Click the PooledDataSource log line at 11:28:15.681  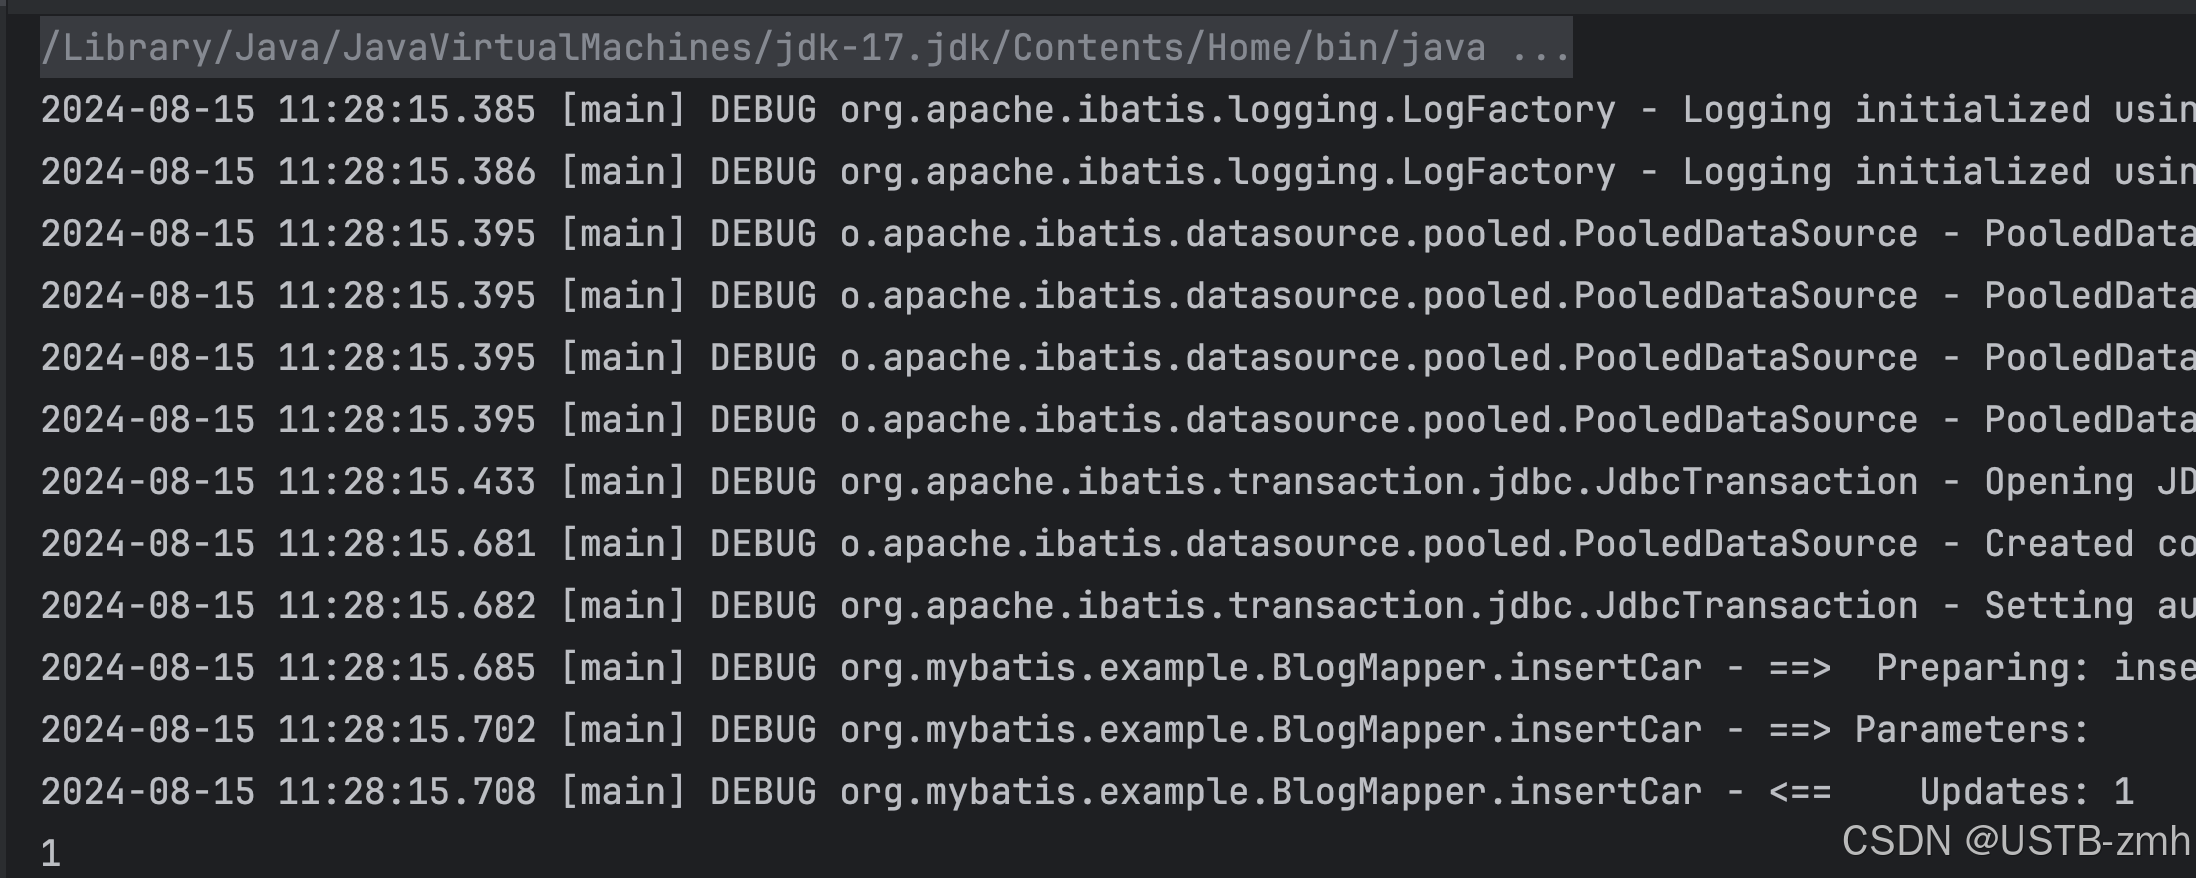1118,544
